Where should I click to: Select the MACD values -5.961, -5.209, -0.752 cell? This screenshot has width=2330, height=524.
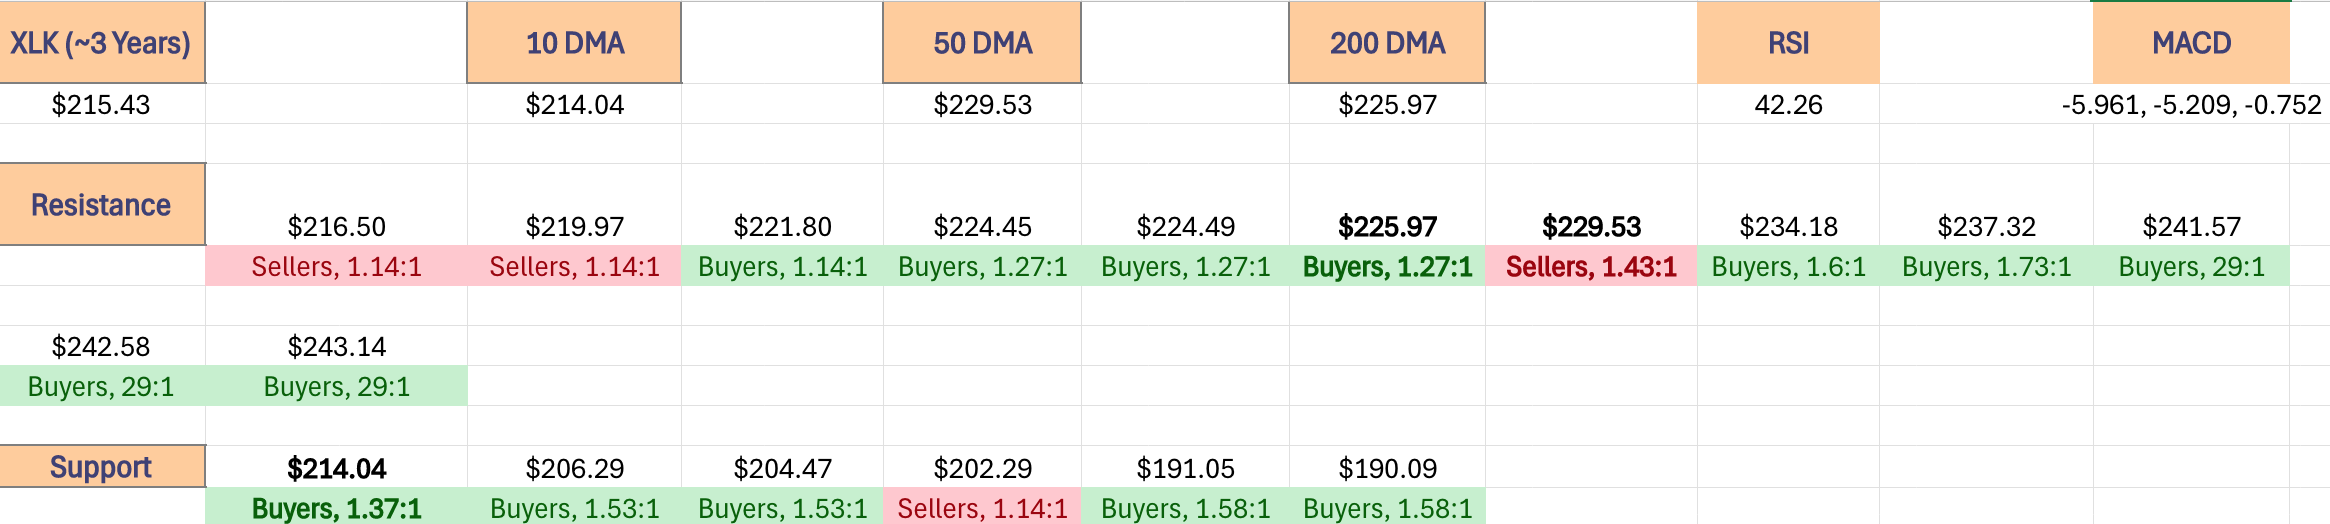click(x=2191, y=104)
